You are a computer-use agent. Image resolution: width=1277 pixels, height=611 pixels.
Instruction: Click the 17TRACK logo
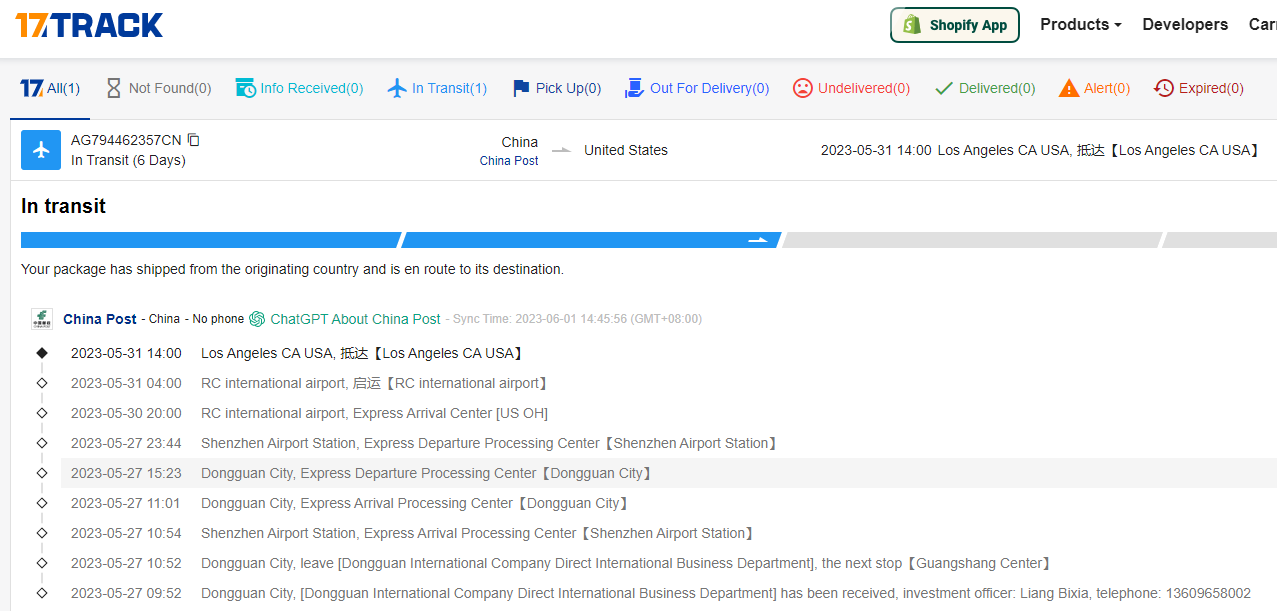pyautogui.click(x=89, y=25)
